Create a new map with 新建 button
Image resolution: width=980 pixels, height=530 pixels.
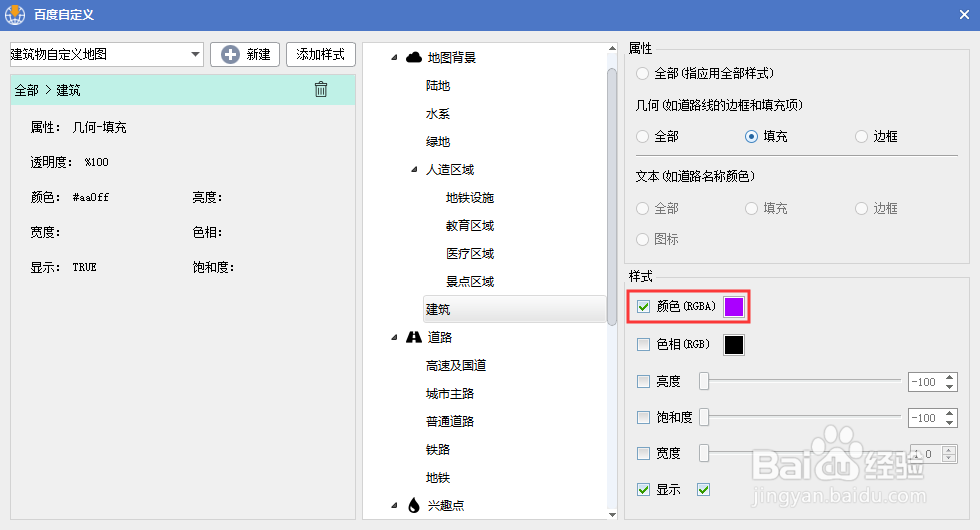tap(245, 54)
